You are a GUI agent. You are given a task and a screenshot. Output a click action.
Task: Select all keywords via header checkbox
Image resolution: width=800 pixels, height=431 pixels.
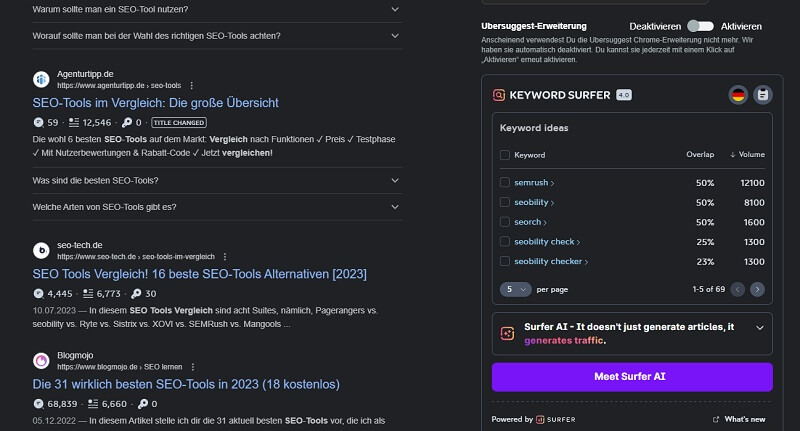coord(505,155)
